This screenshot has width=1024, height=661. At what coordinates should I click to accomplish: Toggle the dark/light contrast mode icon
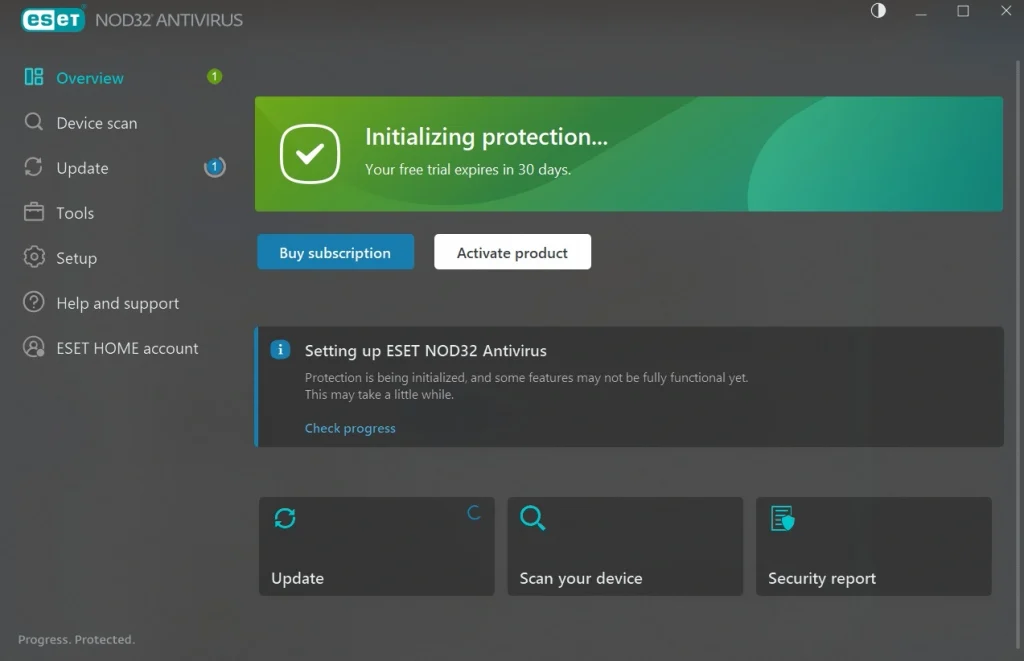click(x=878, y=10)
